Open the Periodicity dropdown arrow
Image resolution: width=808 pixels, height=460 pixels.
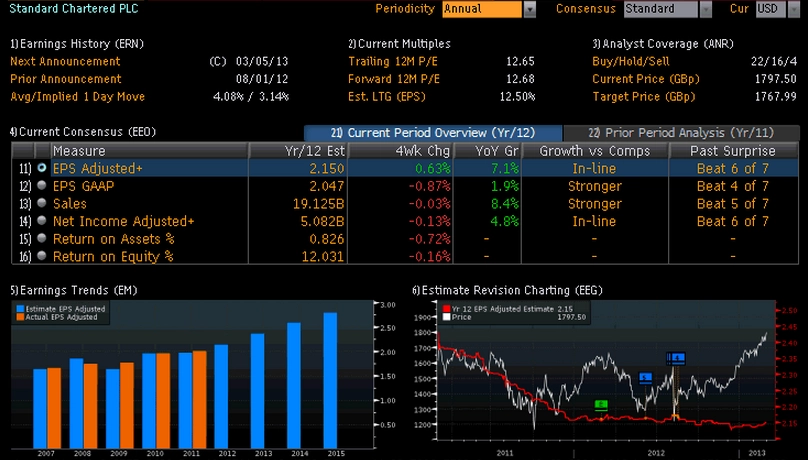[x=529, y=9]
